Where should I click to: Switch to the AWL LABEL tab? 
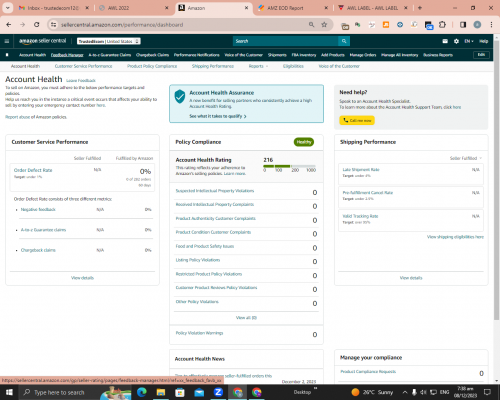point(373,8)
